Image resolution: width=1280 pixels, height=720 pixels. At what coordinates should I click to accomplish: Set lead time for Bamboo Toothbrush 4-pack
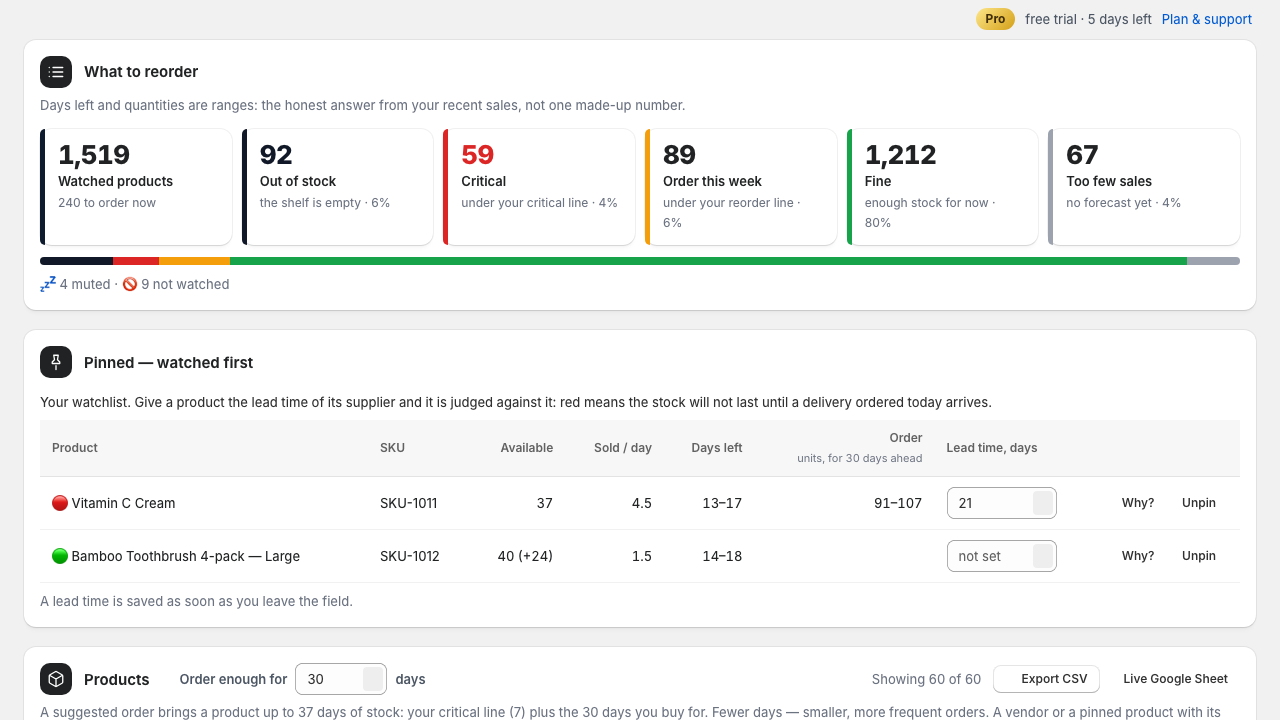point(1002,556)
